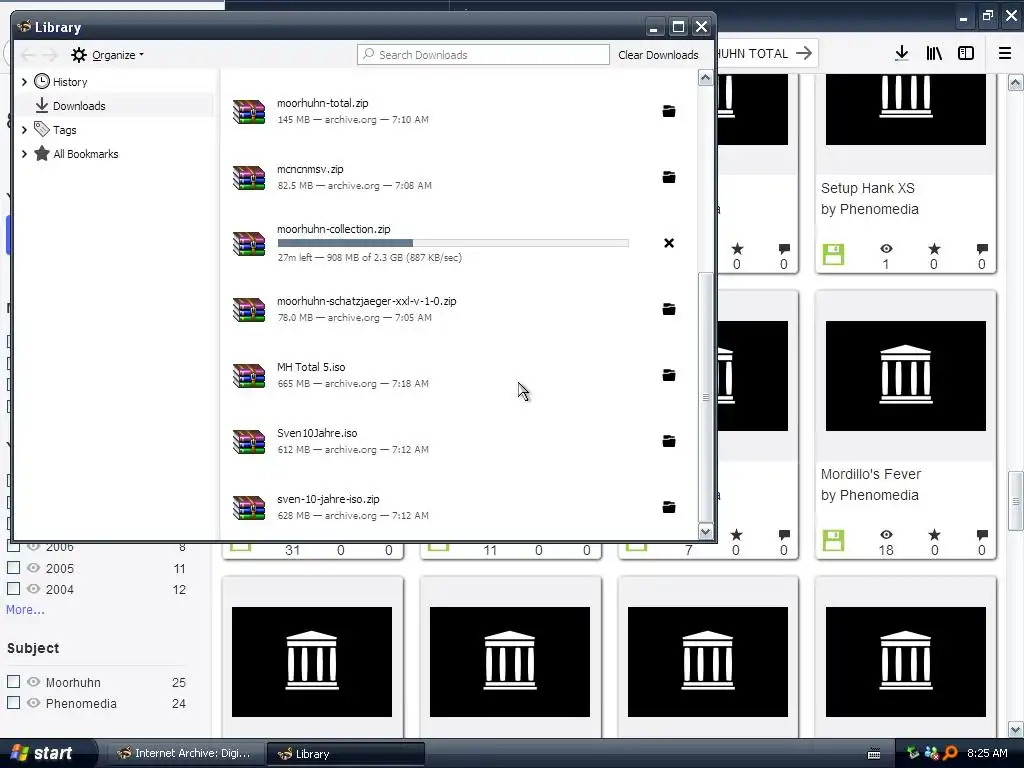The image size is (1024, 768).
Task: Click the browser page scroll-up arrow
Action: click(1016, 82)
